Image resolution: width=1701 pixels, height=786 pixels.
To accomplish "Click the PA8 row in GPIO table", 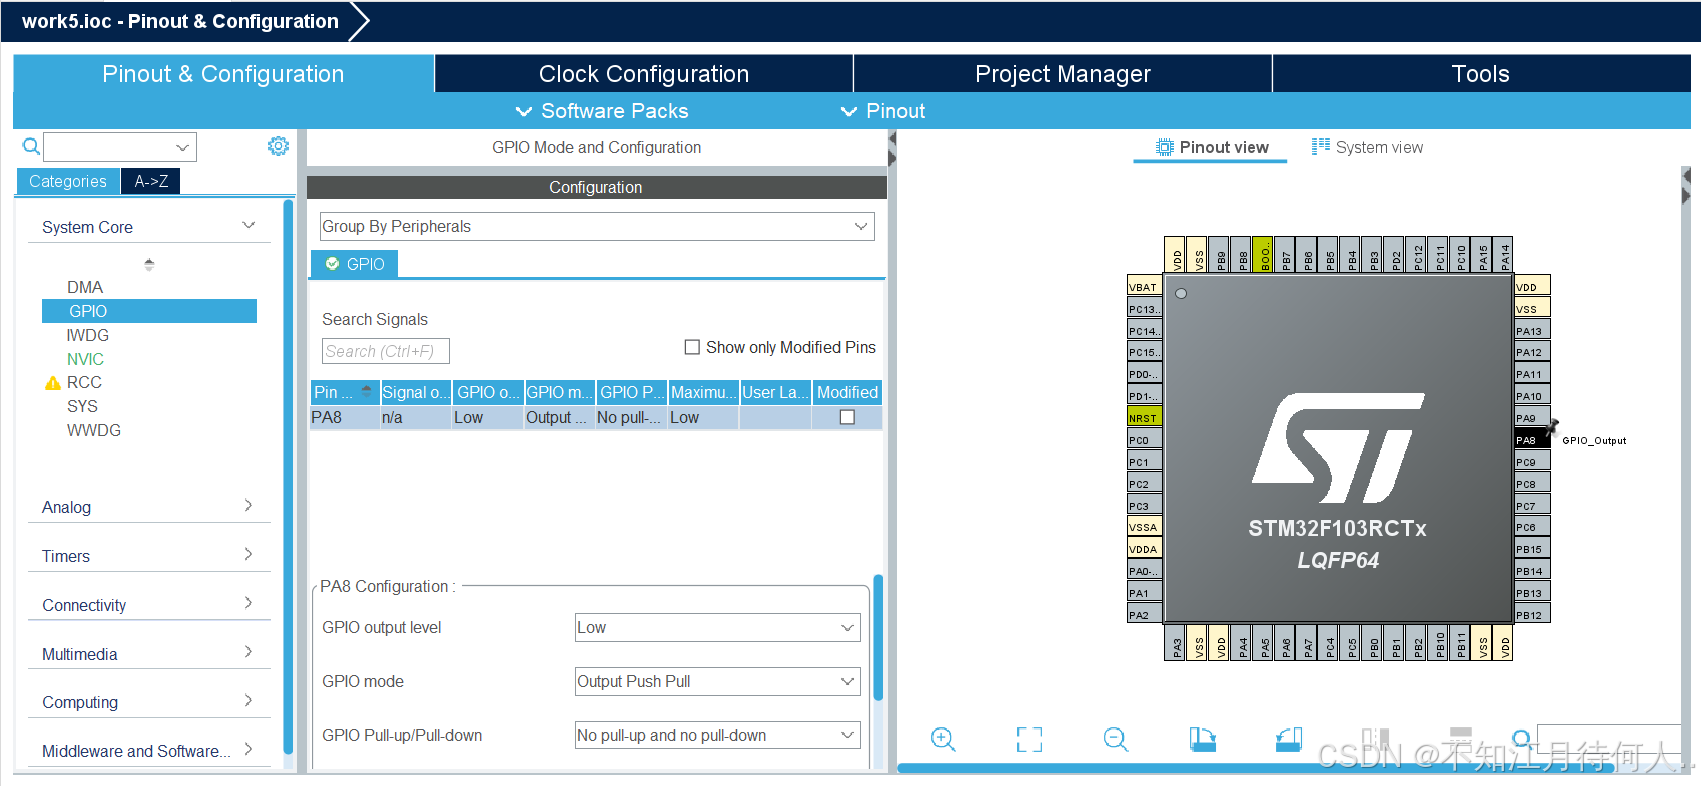I will [x=597, y=417].
